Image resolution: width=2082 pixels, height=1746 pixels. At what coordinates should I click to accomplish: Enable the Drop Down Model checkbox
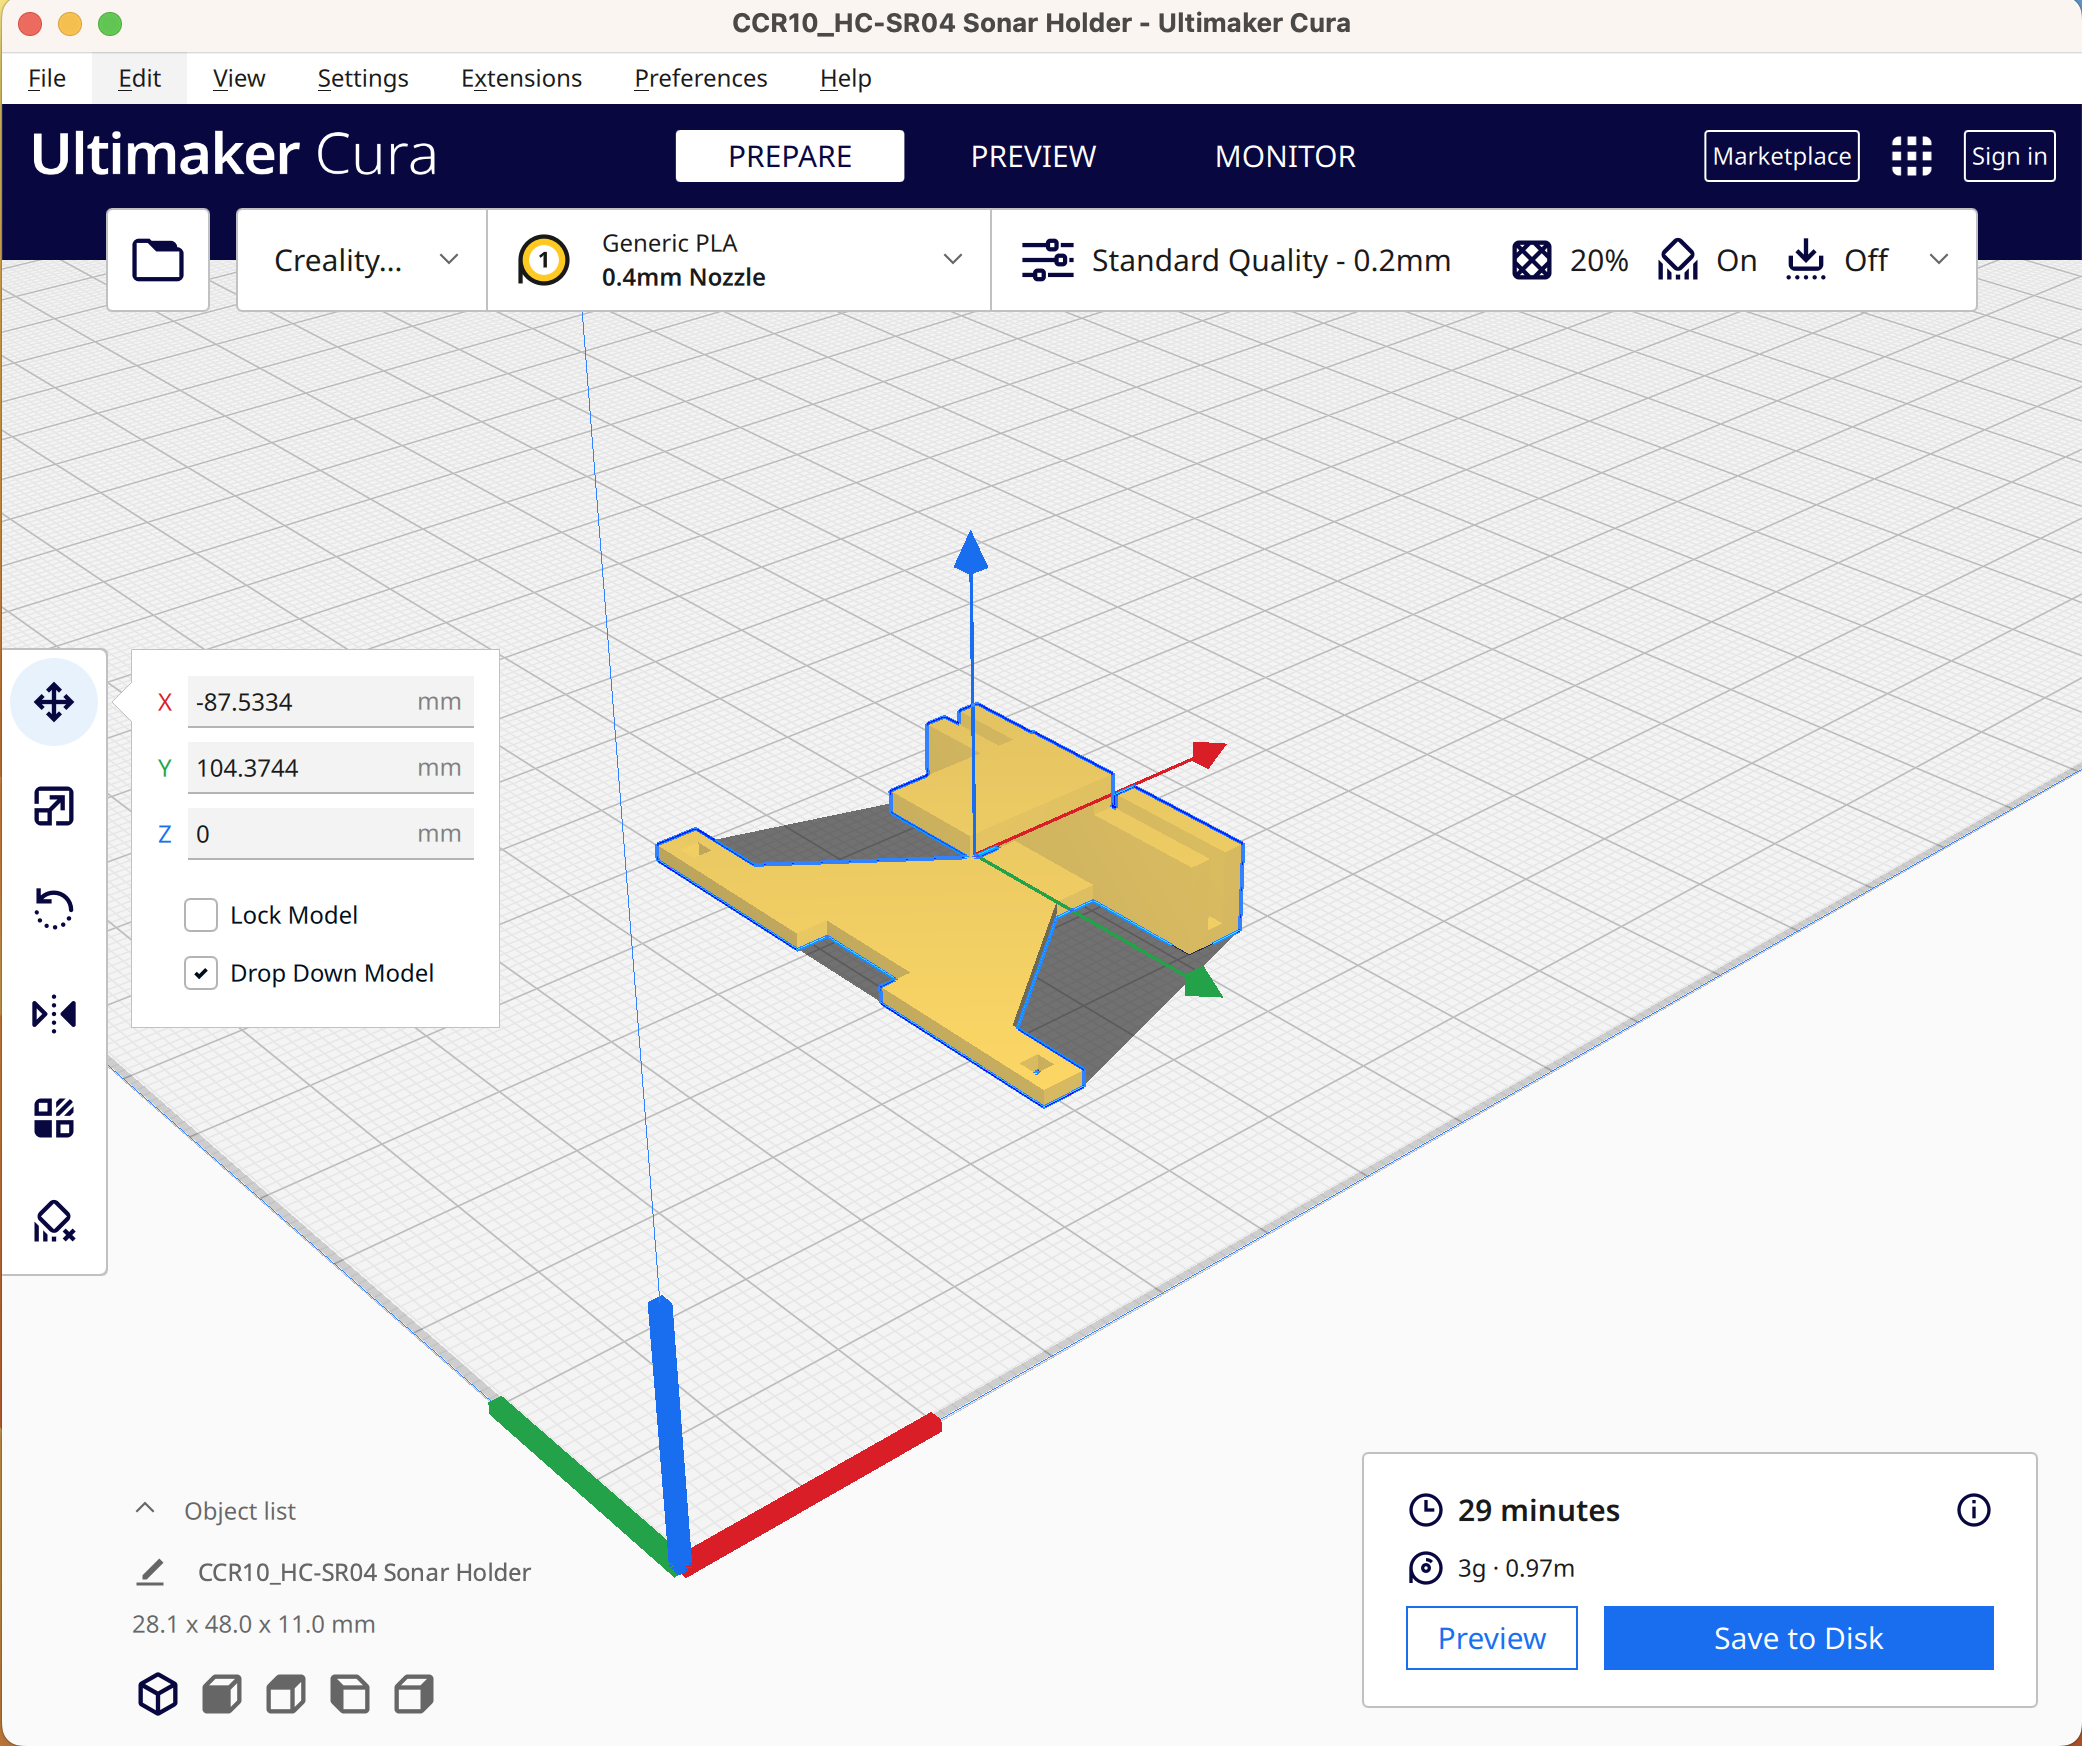point(201,972)
